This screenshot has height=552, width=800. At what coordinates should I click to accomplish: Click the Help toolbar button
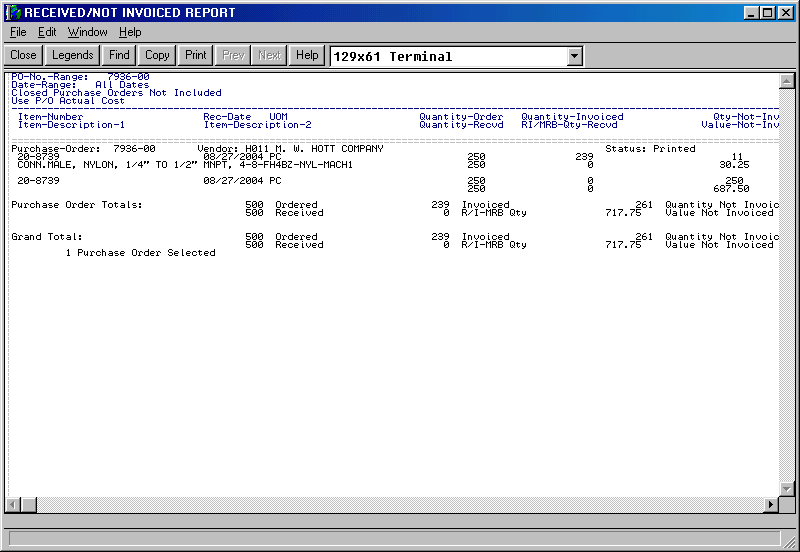coord(307,55)
